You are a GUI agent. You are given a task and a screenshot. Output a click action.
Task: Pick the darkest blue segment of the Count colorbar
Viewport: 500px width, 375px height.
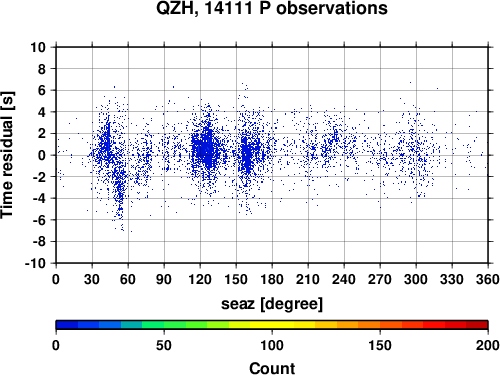tap(67, 325)
